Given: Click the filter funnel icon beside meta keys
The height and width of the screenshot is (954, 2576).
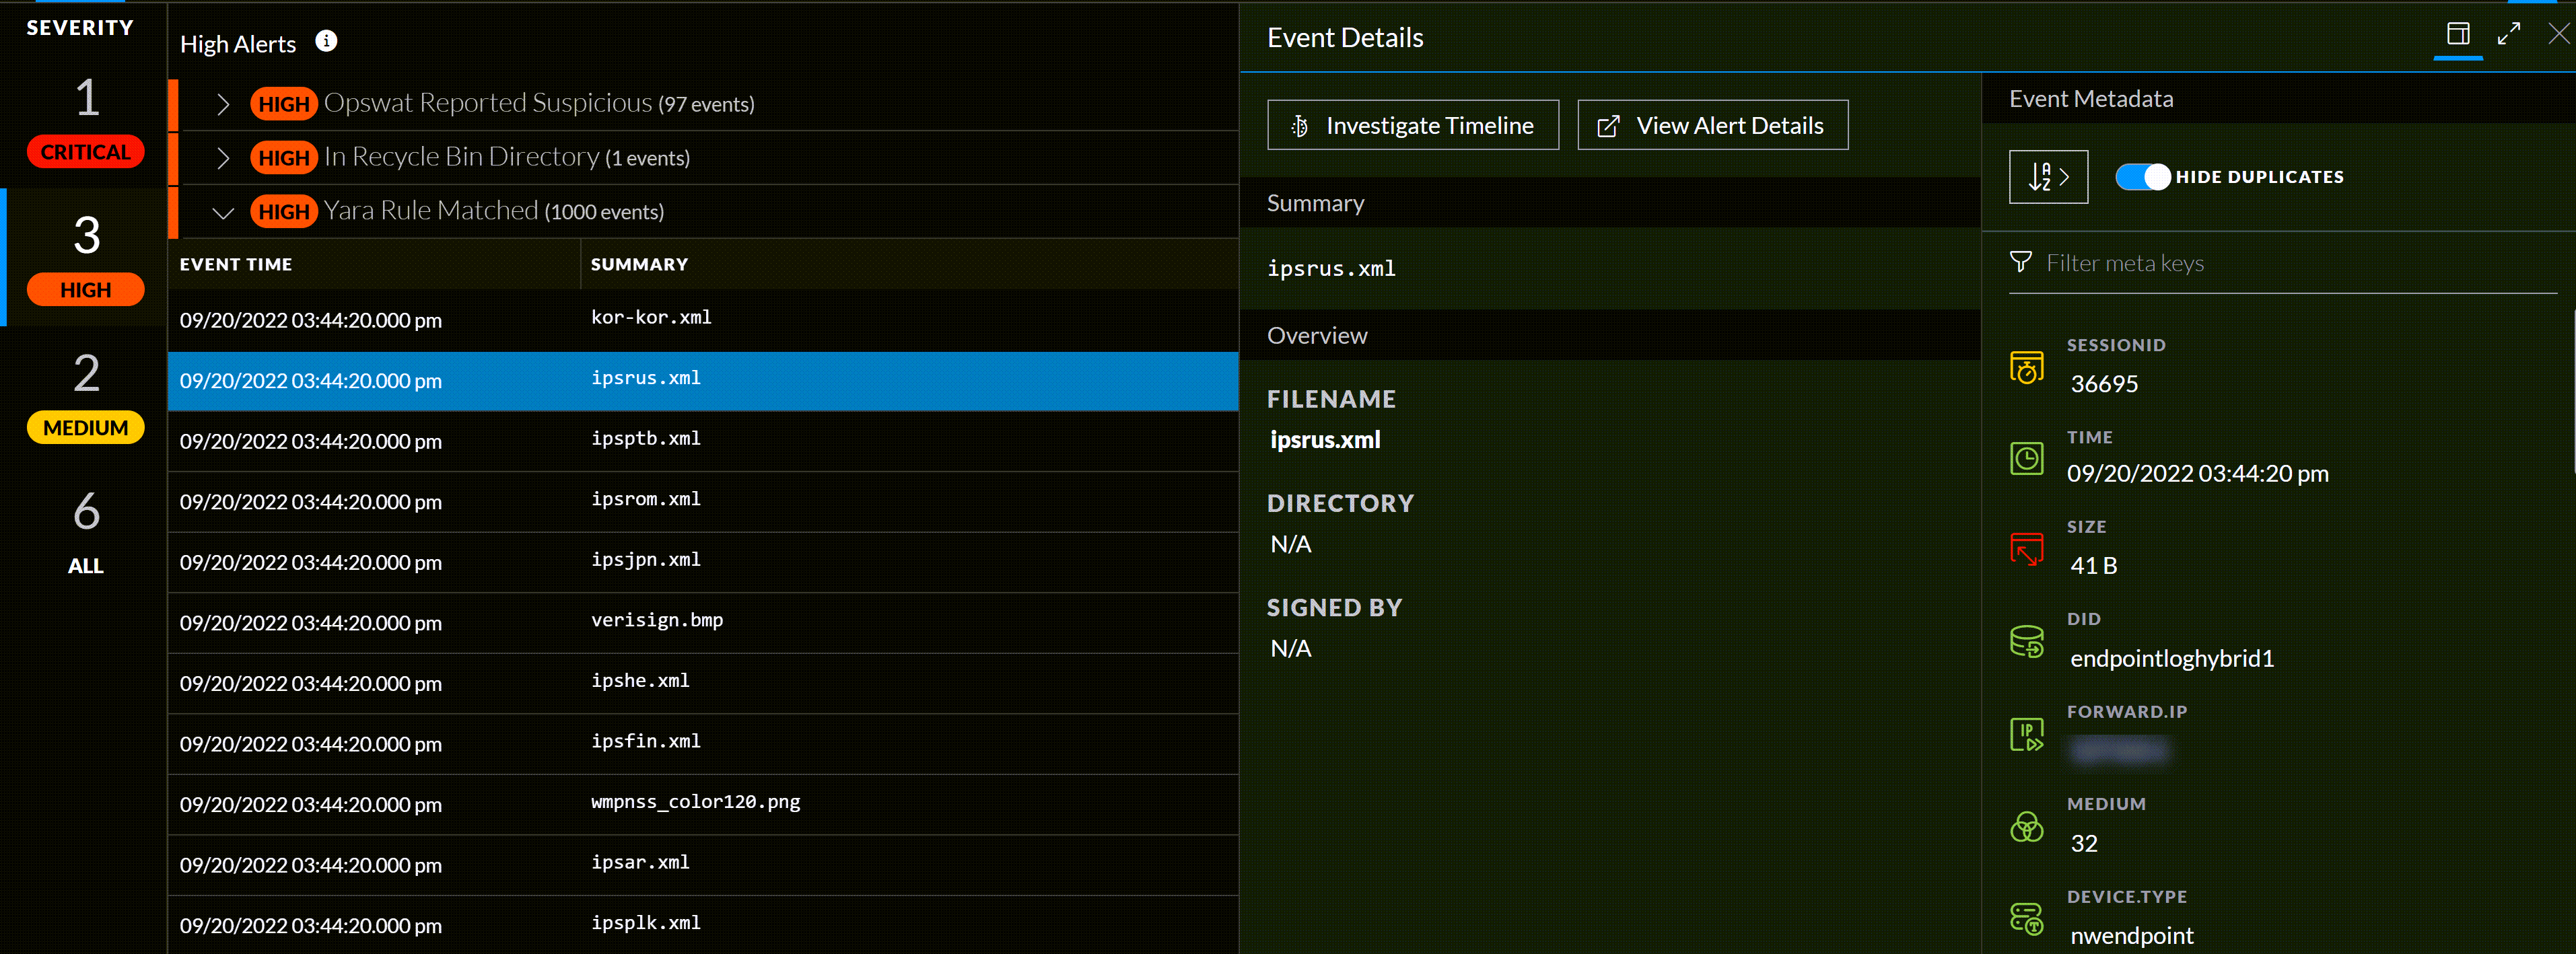Looking at the screenshot, I should point(2021,262).
